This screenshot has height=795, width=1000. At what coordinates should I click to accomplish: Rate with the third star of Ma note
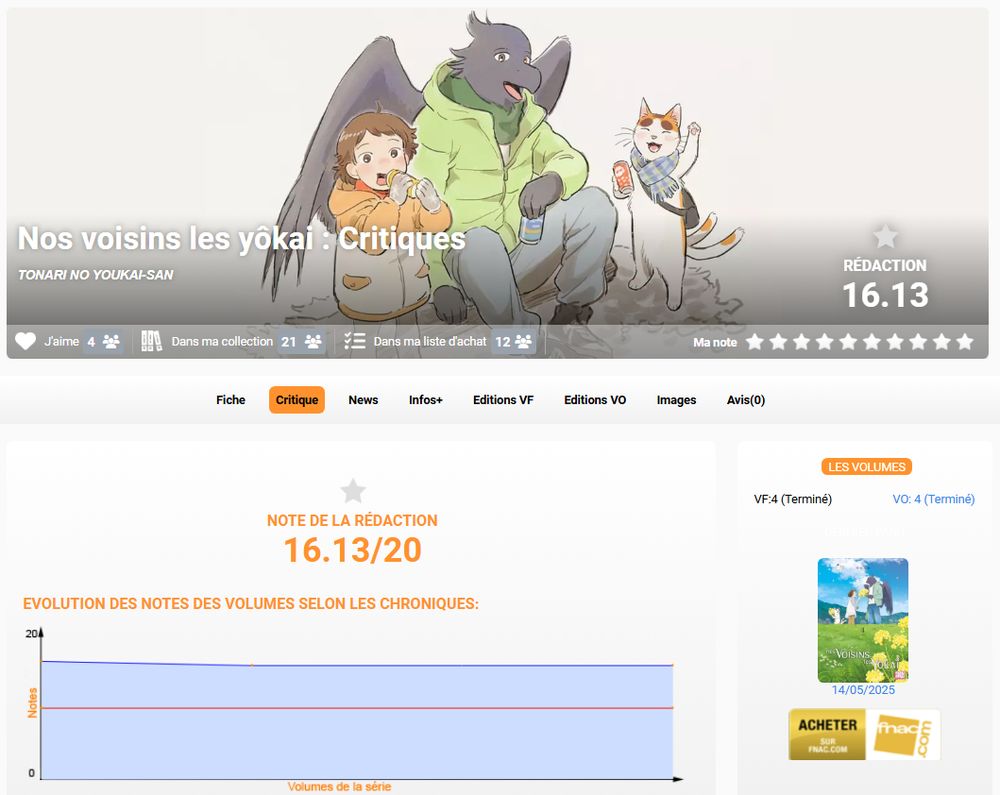tap(802, 342)
